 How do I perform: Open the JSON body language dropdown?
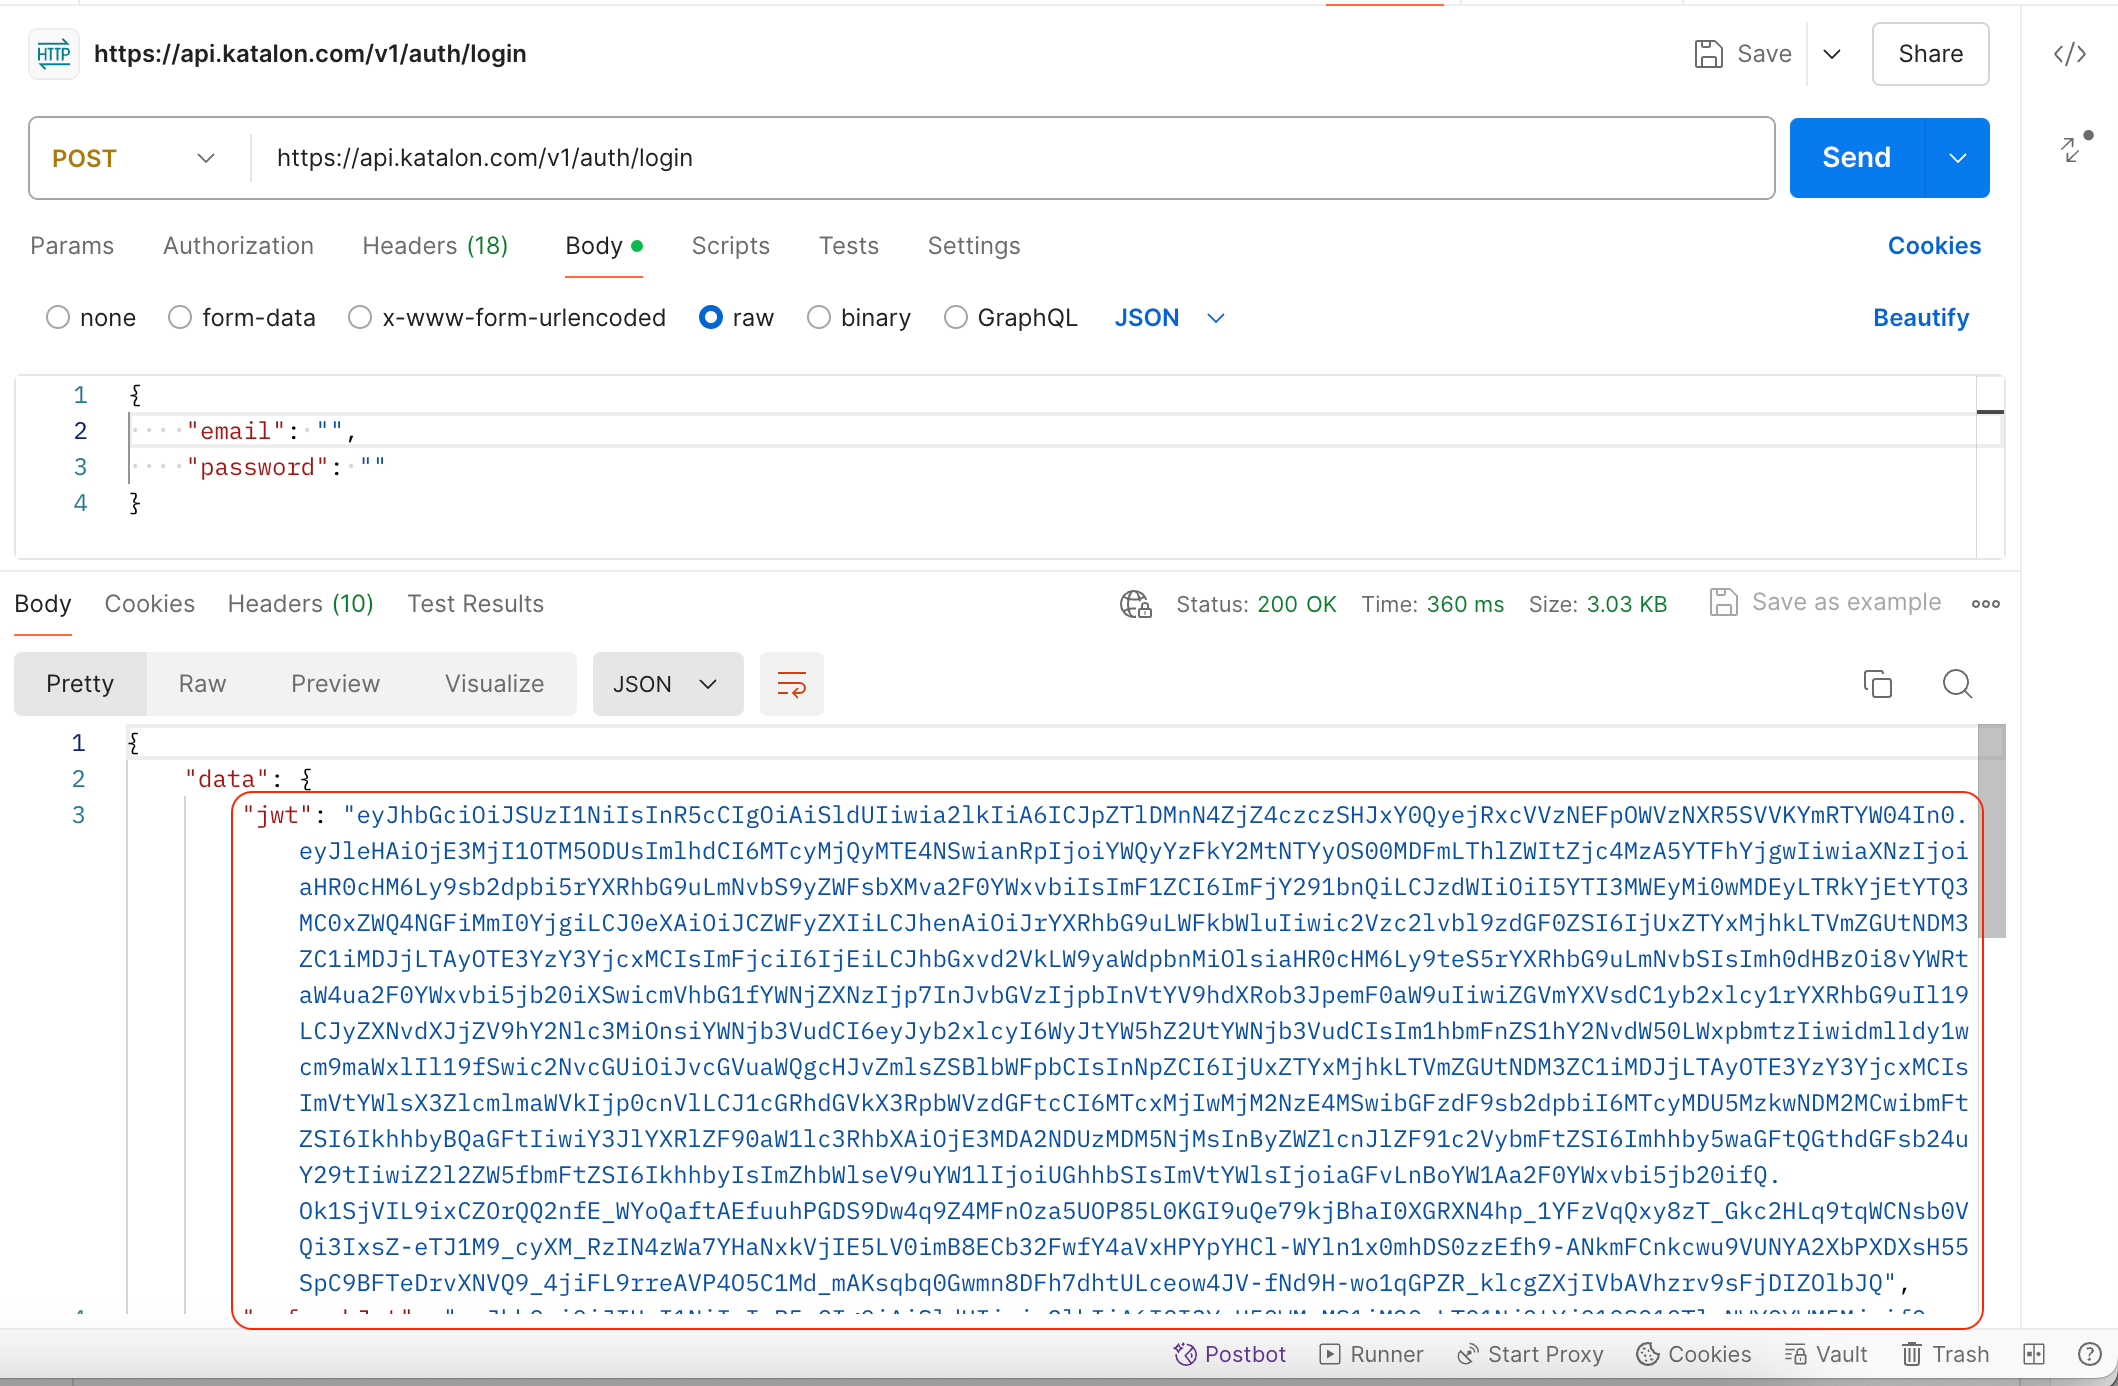(1168, 317)
